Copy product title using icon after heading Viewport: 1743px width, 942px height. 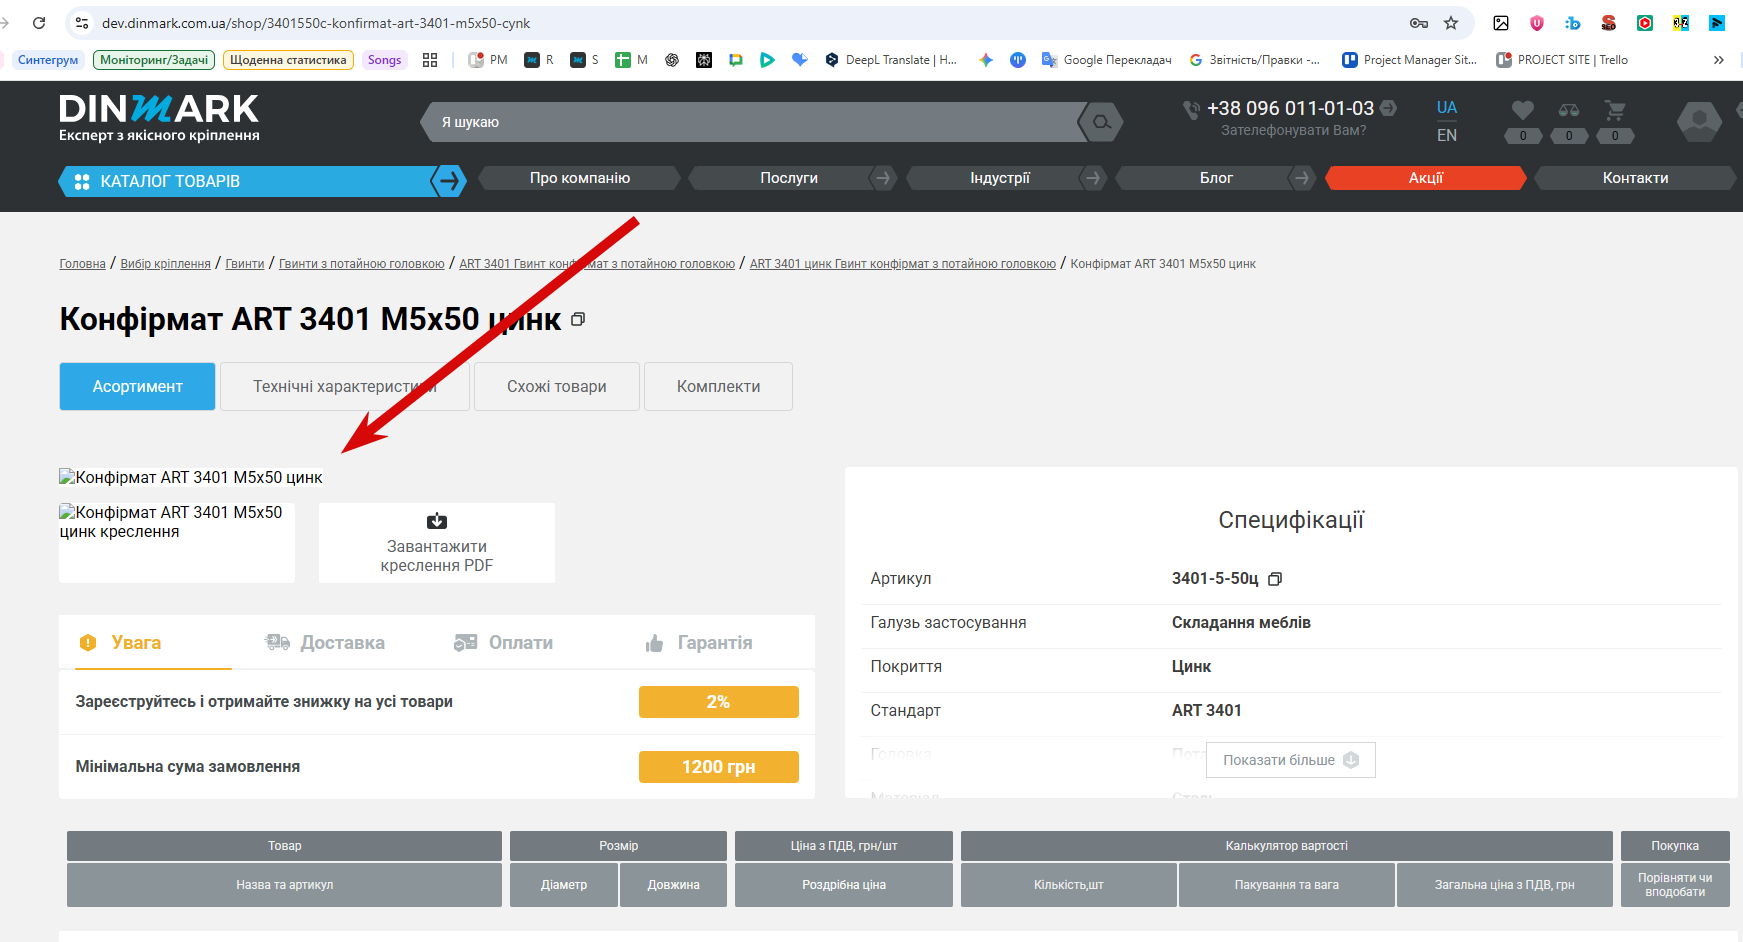tap(578, 319)
